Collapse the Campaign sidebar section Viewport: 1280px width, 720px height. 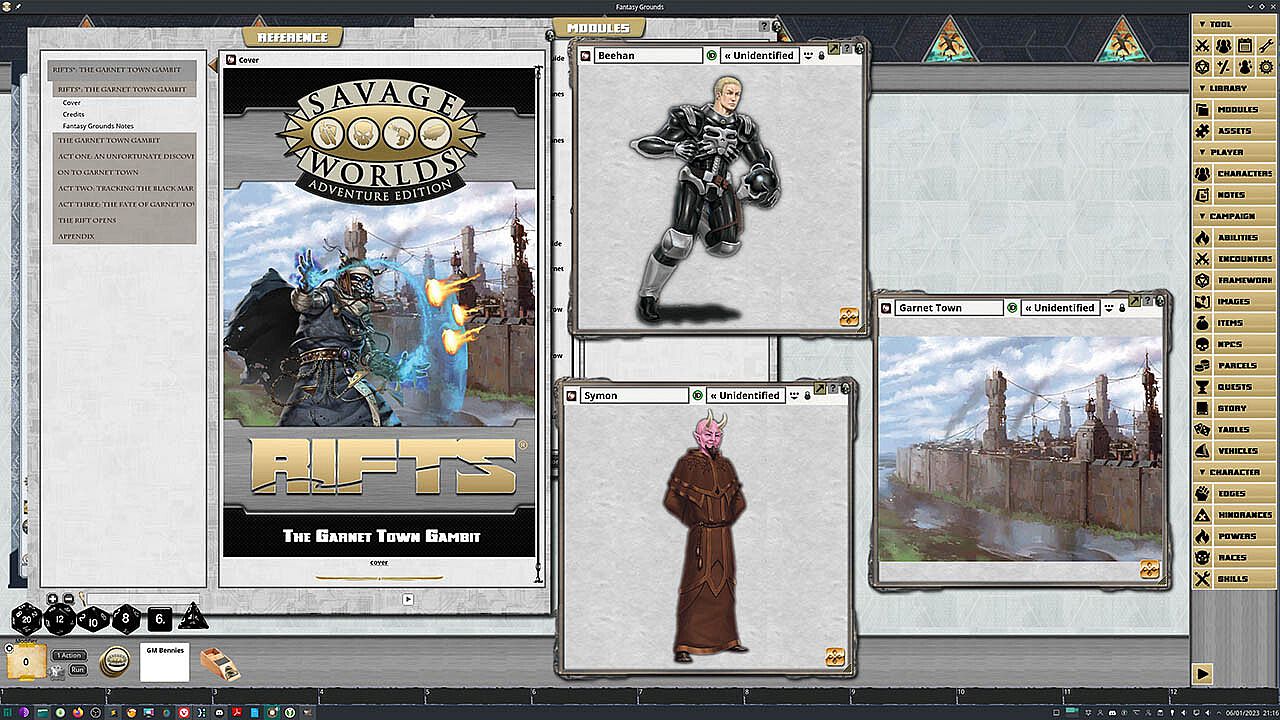(x=1234, y=216)
